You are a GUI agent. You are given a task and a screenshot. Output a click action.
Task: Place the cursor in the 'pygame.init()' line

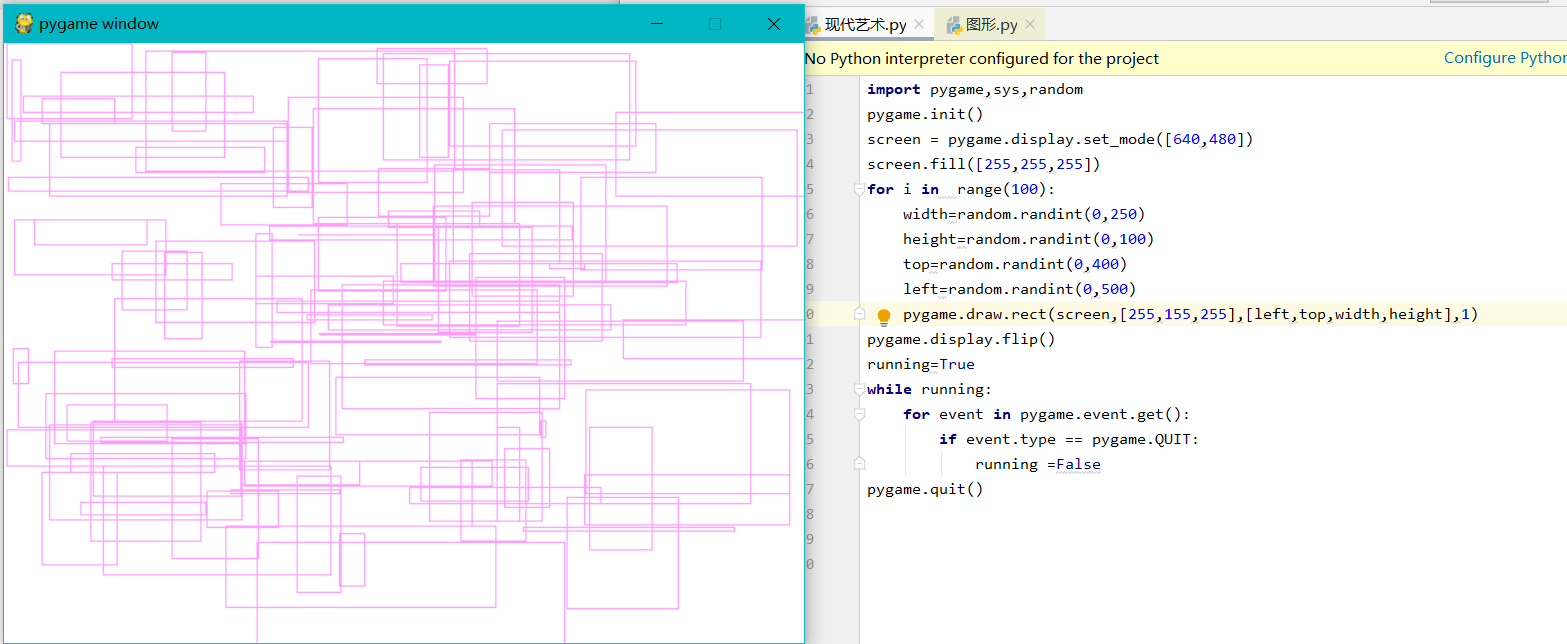pyautogui.click(x=925, y=114)
